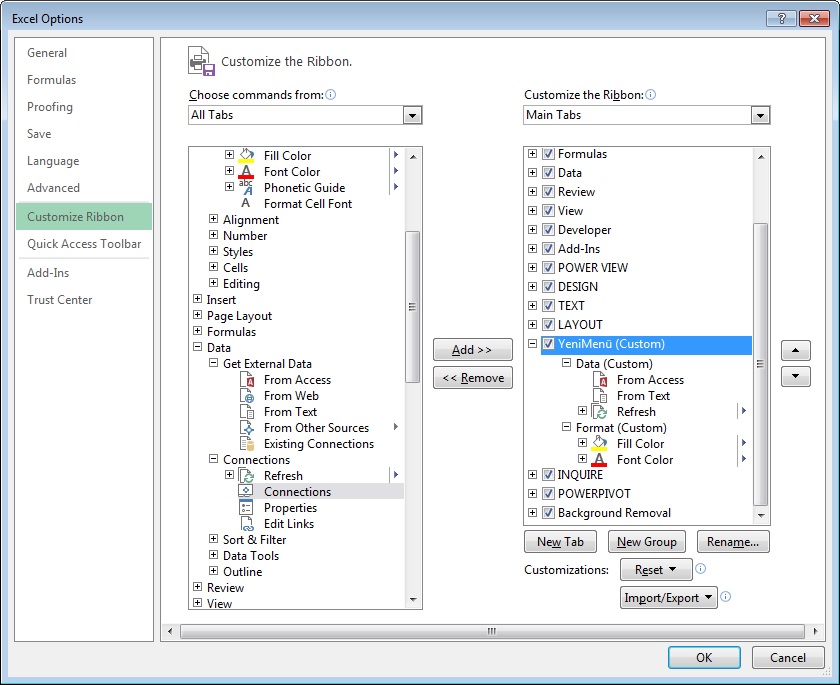Collapse the Format (Custom) group

click(566, 427)
